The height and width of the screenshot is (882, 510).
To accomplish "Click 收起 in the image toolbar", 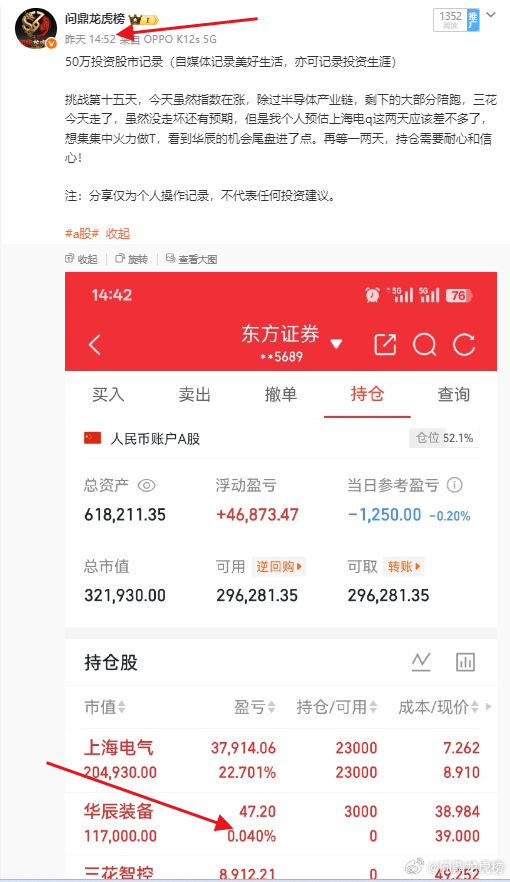I will (x=82, y=259).
